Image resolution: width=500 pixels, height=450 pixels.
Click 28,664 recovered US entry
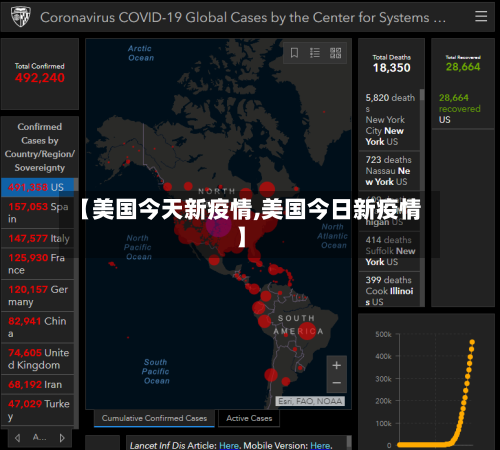pyautogui.click(x=463, y=109)
